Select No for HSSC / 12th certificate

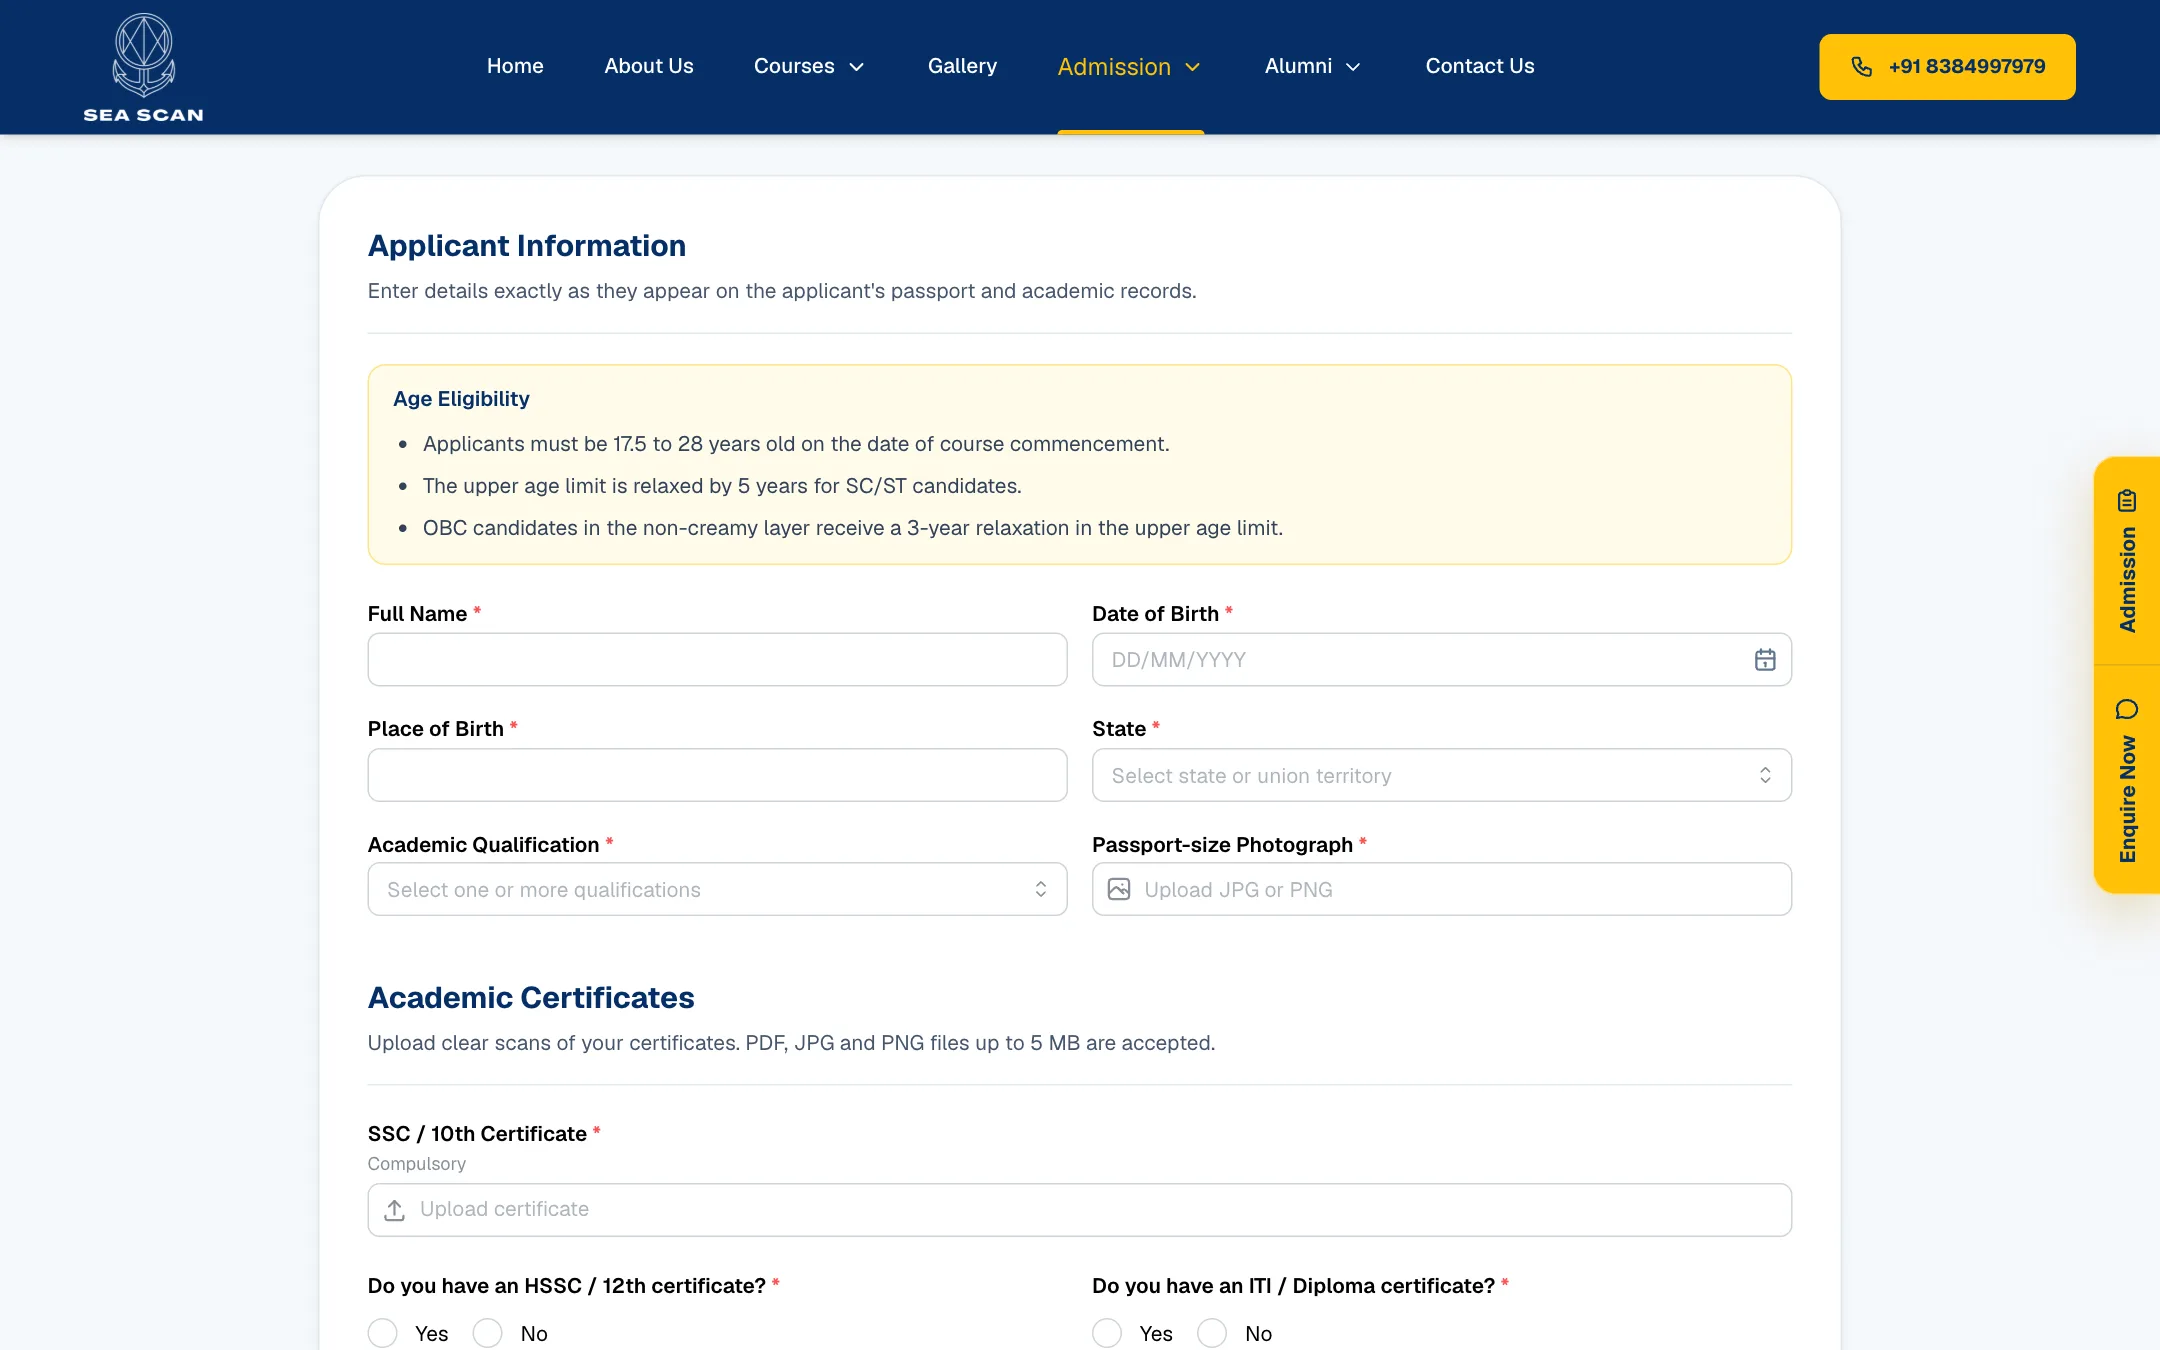488,1333
